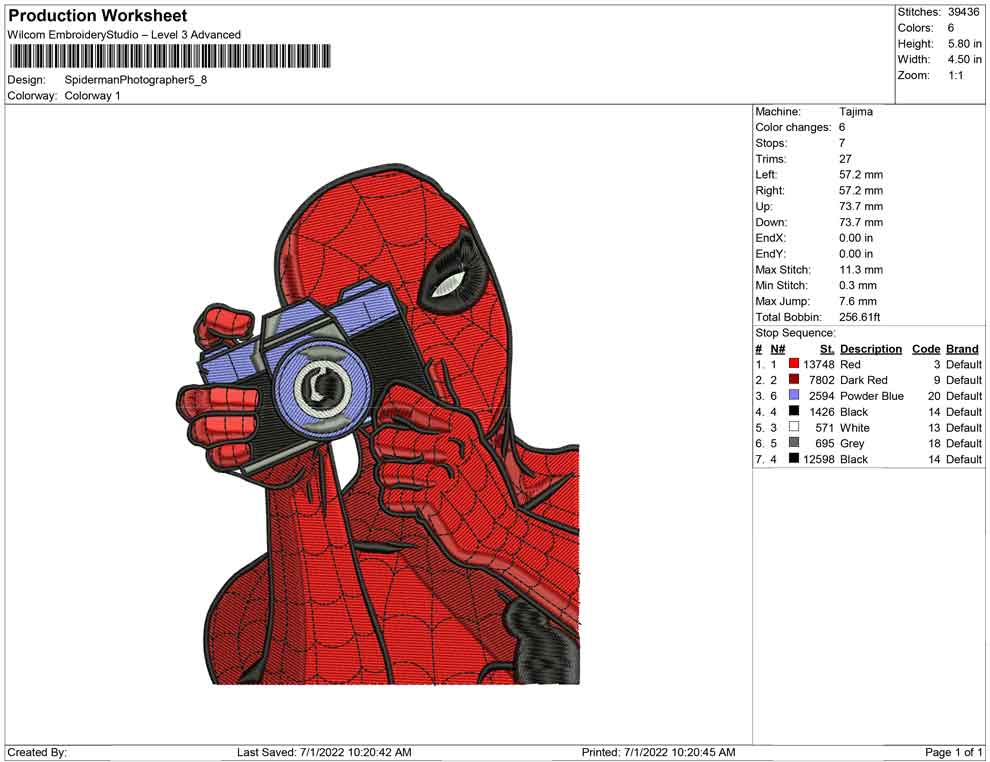
Task: Click the 'Stop Sequence:' heading
Action: pos(795,333)
